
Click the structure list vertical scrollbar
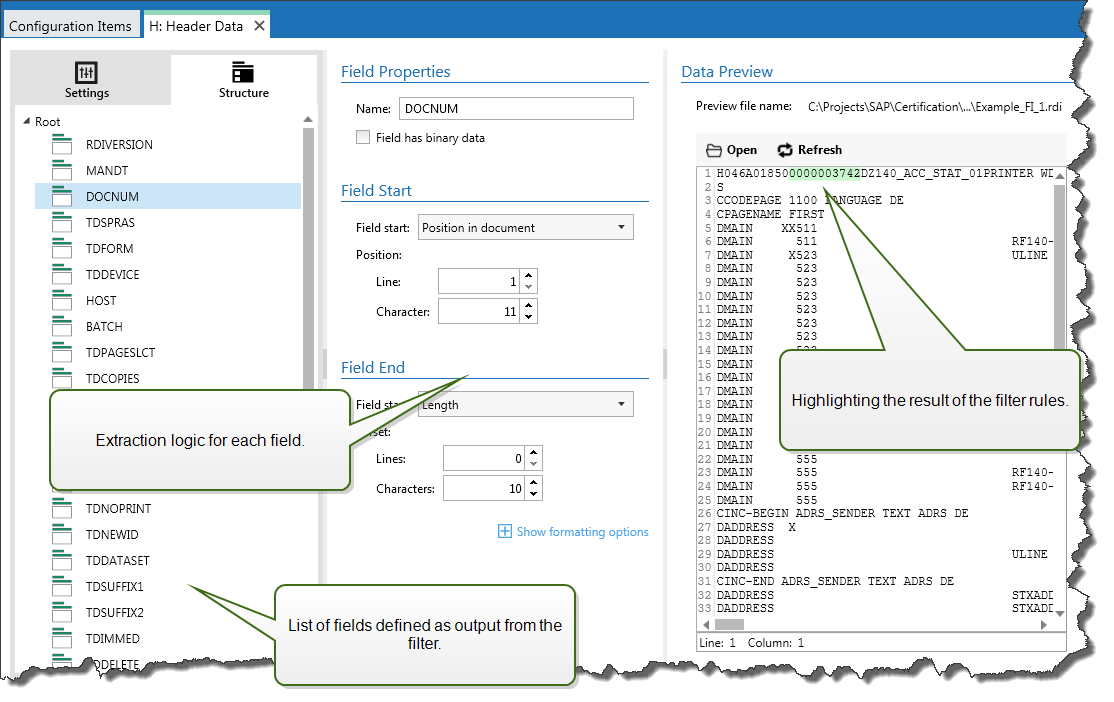[x=309, y=250]
